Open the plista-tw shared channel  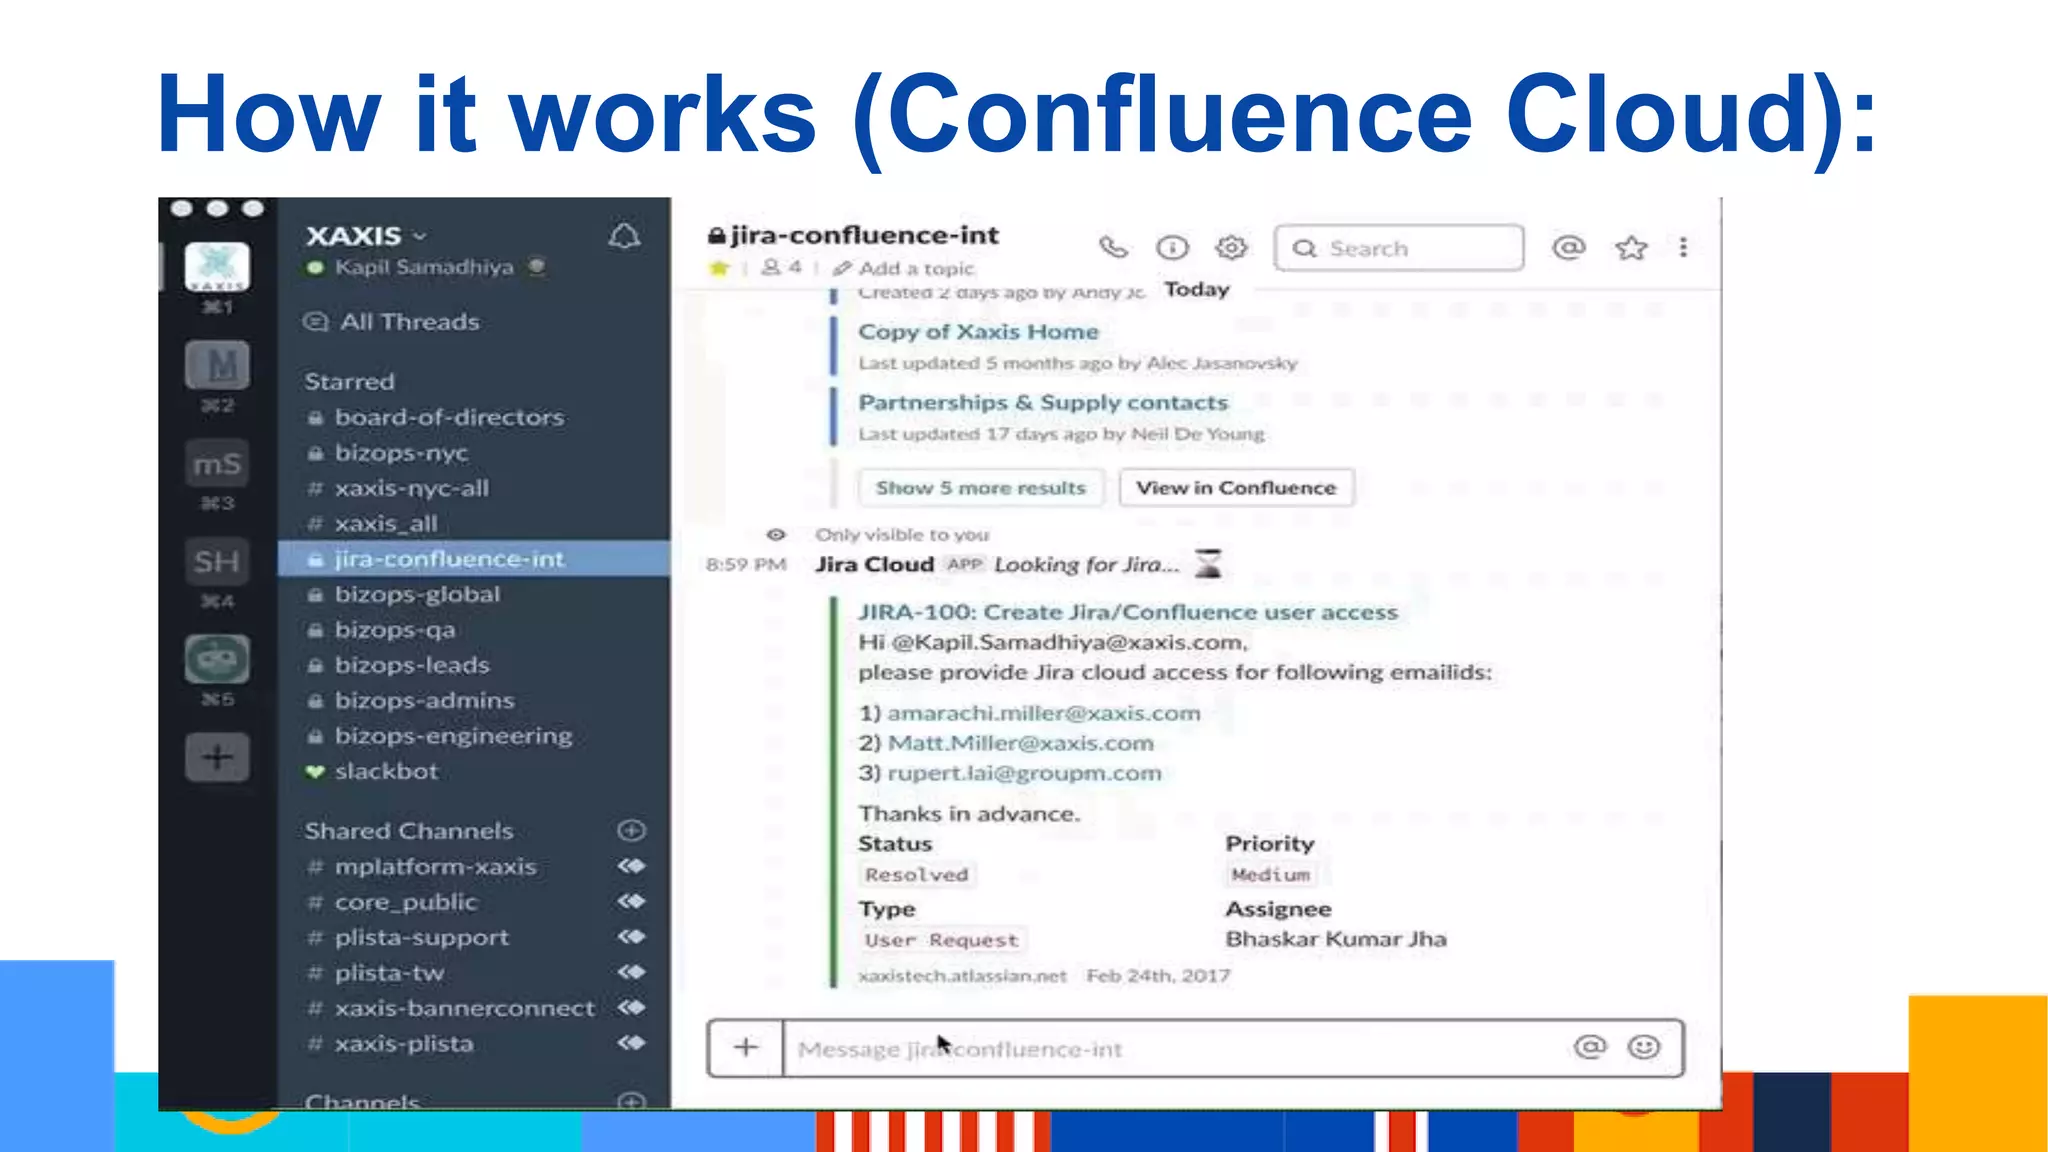(x=390, y=973)
